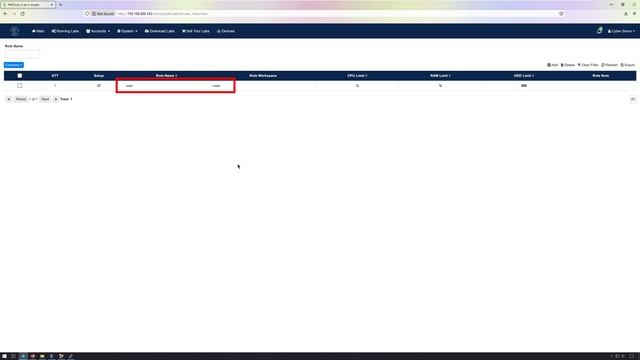Tick the checkbox for row 1
The width and height of the screenshot is (640, 360).
pyautogui.click(x=20, y=86)
